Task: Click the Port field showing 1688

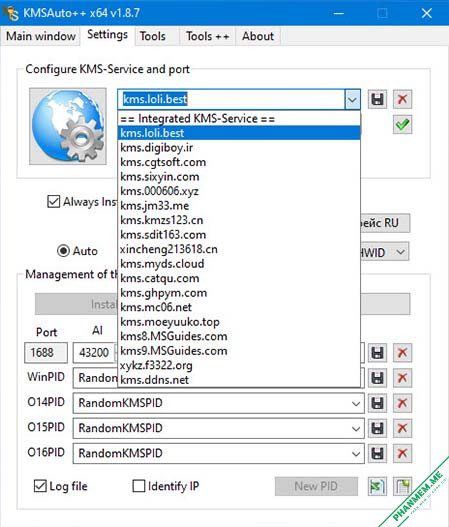Action: [x=46, y=353]
